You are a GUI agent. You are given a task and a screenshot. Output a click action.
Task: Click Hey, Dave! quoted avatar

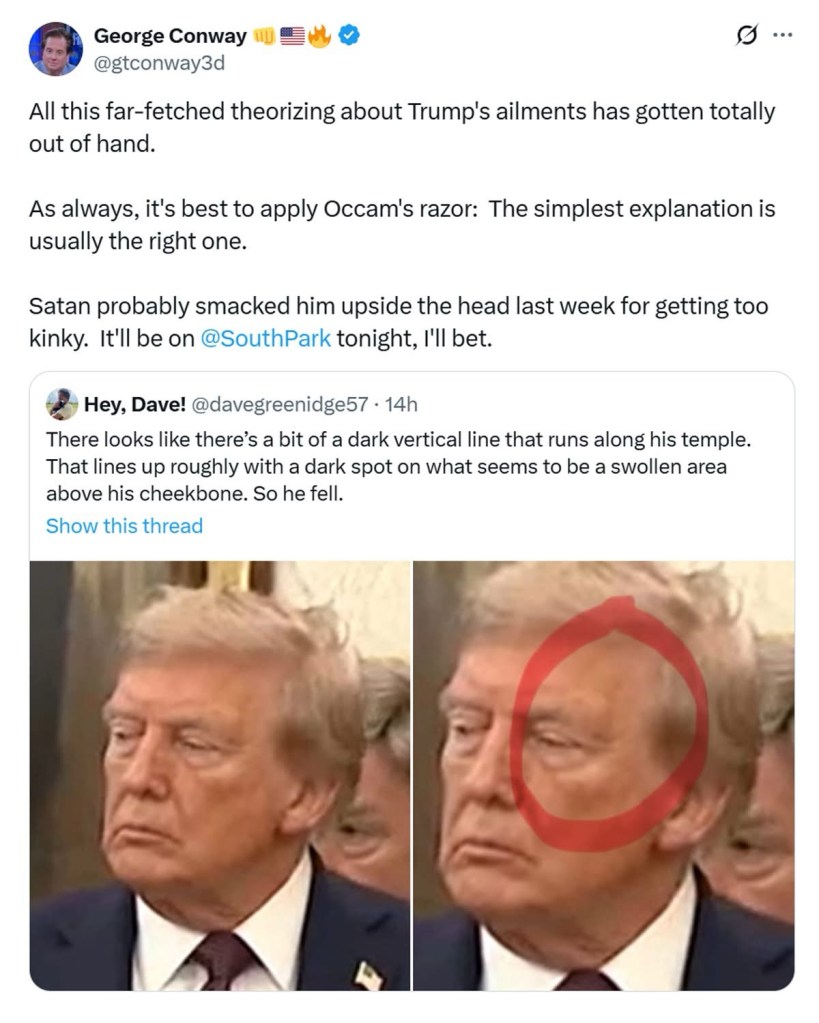click(x=62, y=404)
